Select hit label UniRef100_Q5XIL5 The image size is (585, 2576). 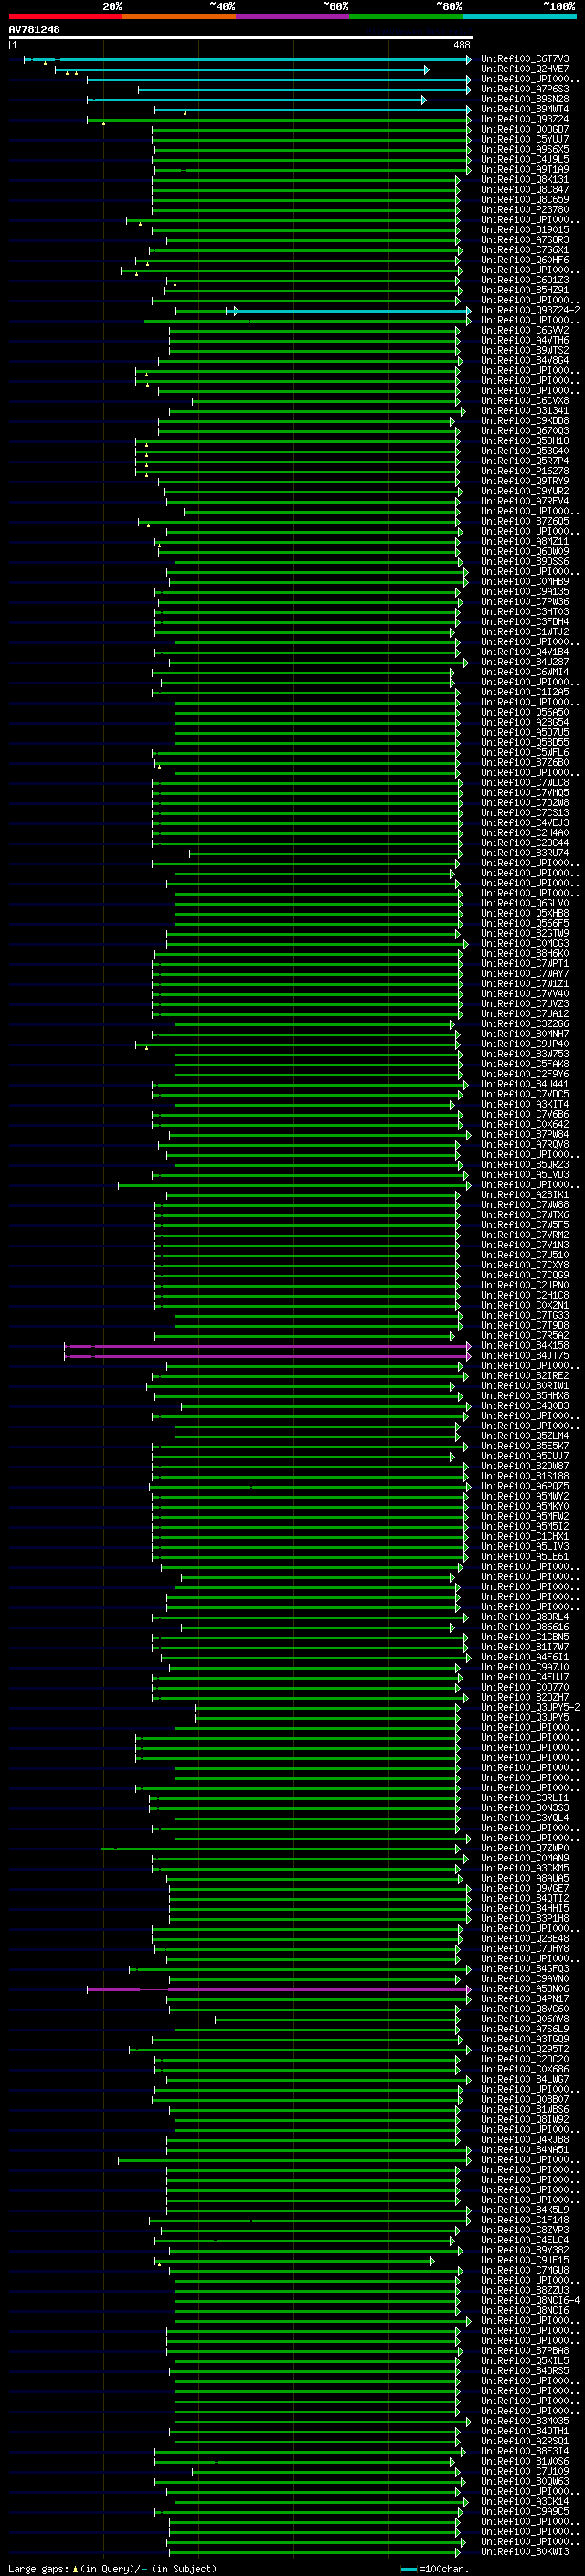[524, 2360]
